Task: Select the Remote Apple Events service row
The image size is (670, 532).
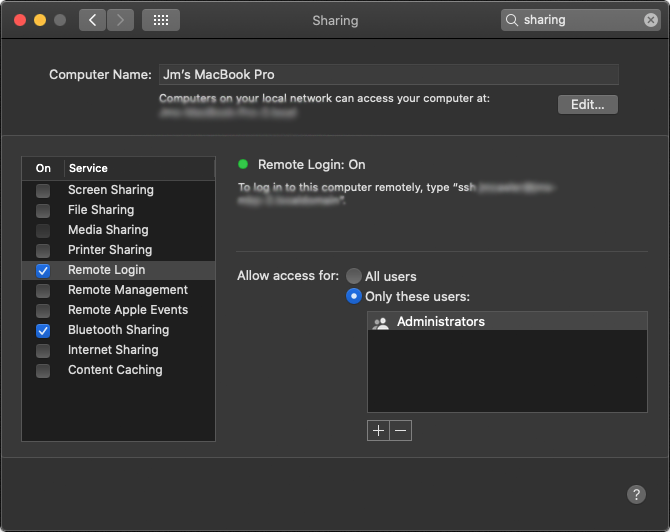Action: pyautogui.click(x=118, y=311)
